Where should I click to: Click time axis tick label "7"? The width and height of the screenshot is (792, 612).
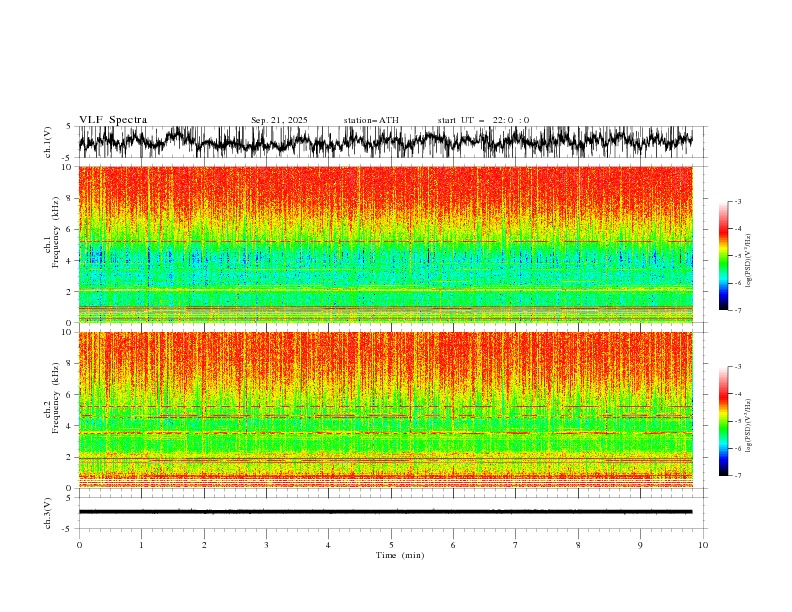click(516, 545)
